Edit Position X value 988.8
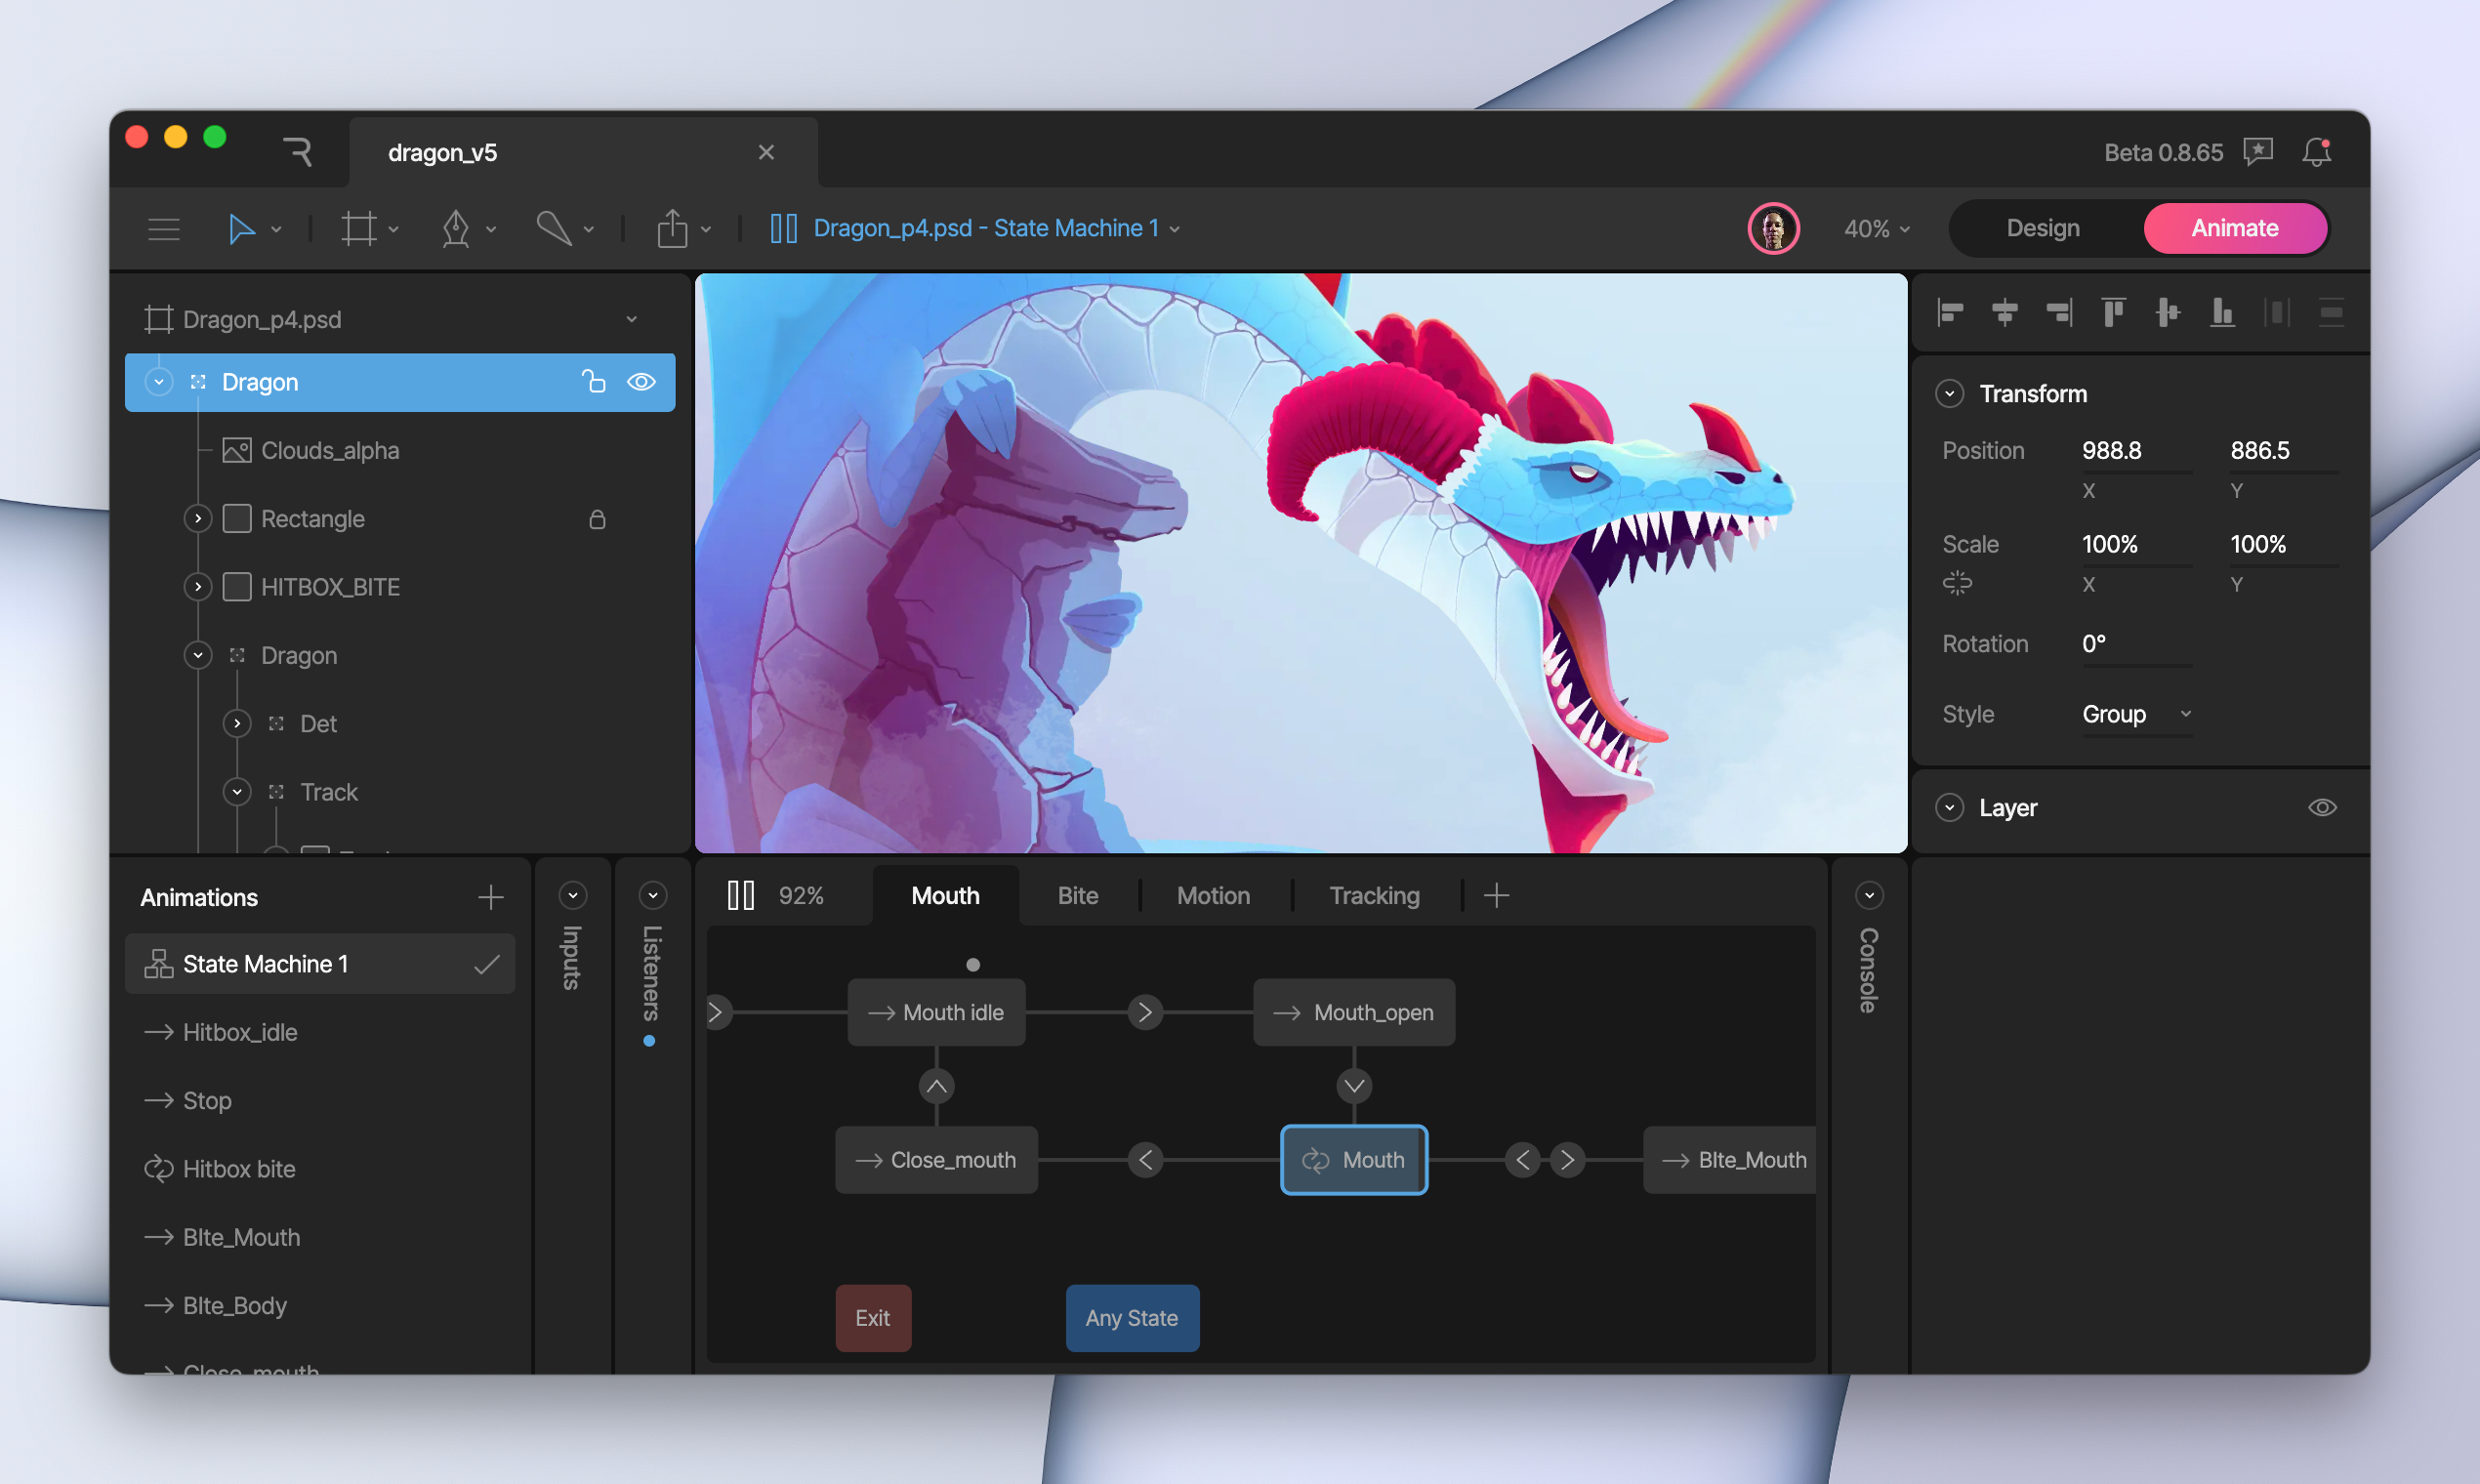Viewport: 2480px width, 1484px height. pos(2136,451)
